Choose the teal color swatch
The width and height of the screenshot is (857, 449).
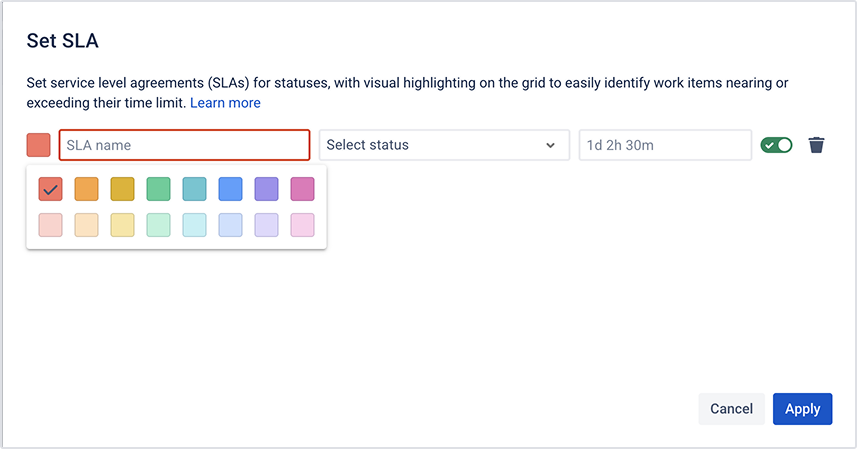195,189
